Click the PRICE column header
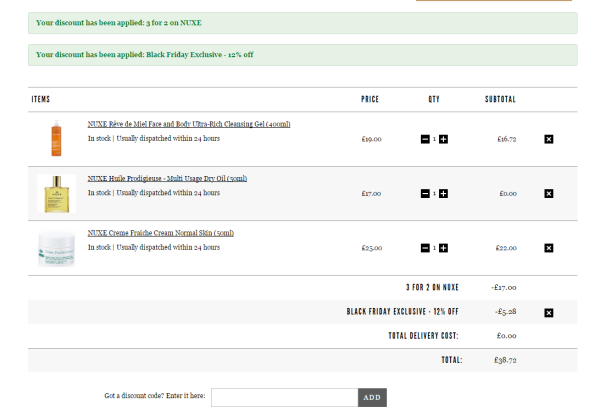The height and width of the screenshot is (413, 600). [370, 100]
